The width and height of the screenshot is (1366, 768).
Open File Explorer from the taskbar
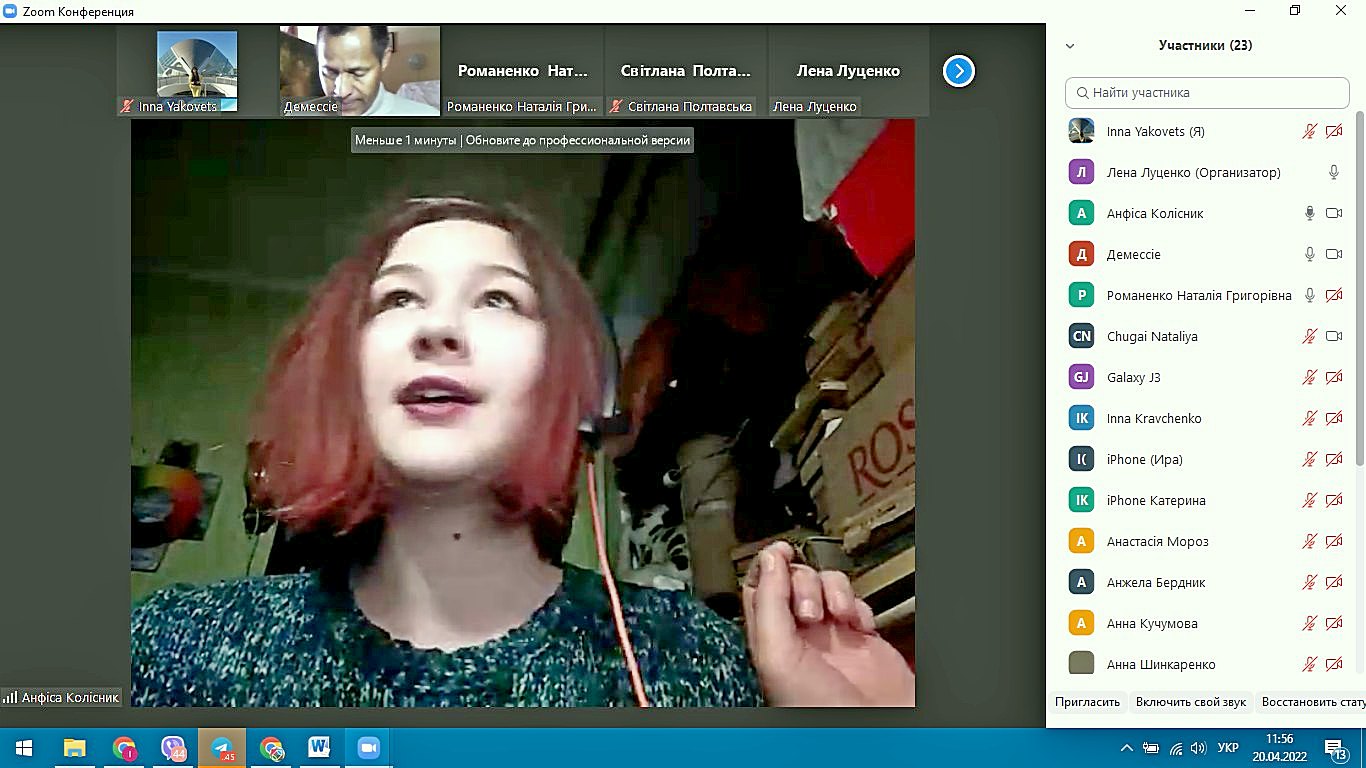click(x=75, y=747)
